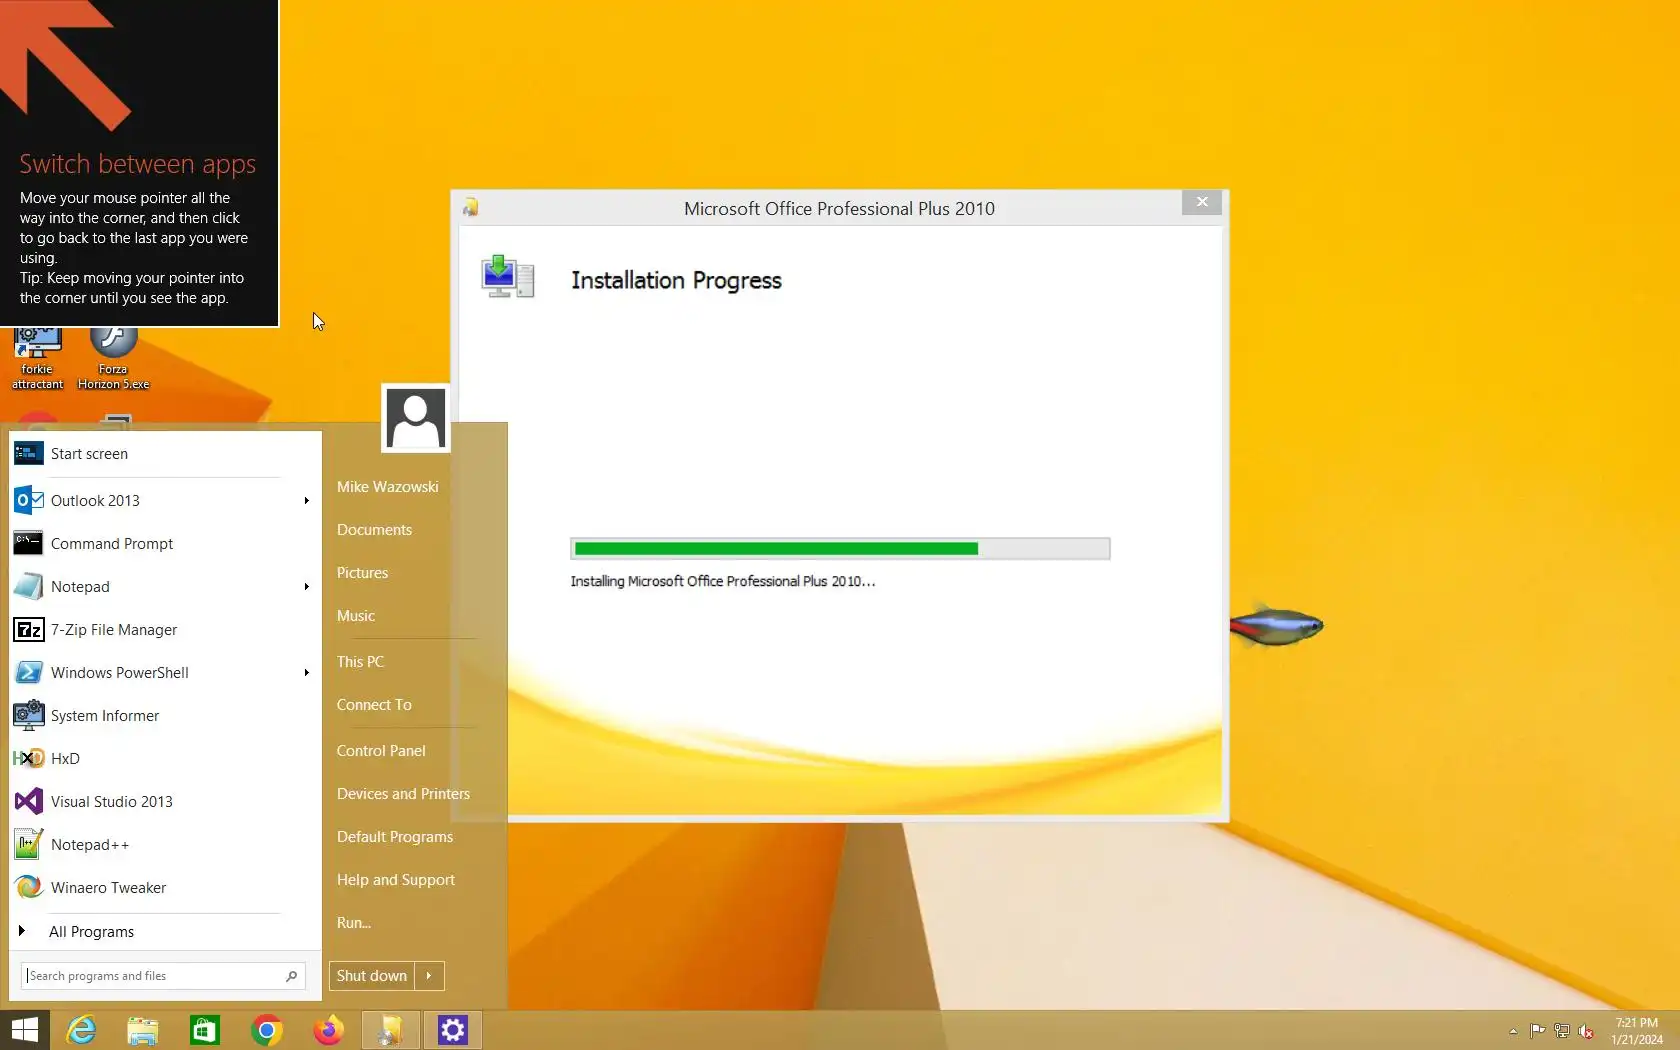
Task: Open Music from the Start menu
Action: (356, 616)
